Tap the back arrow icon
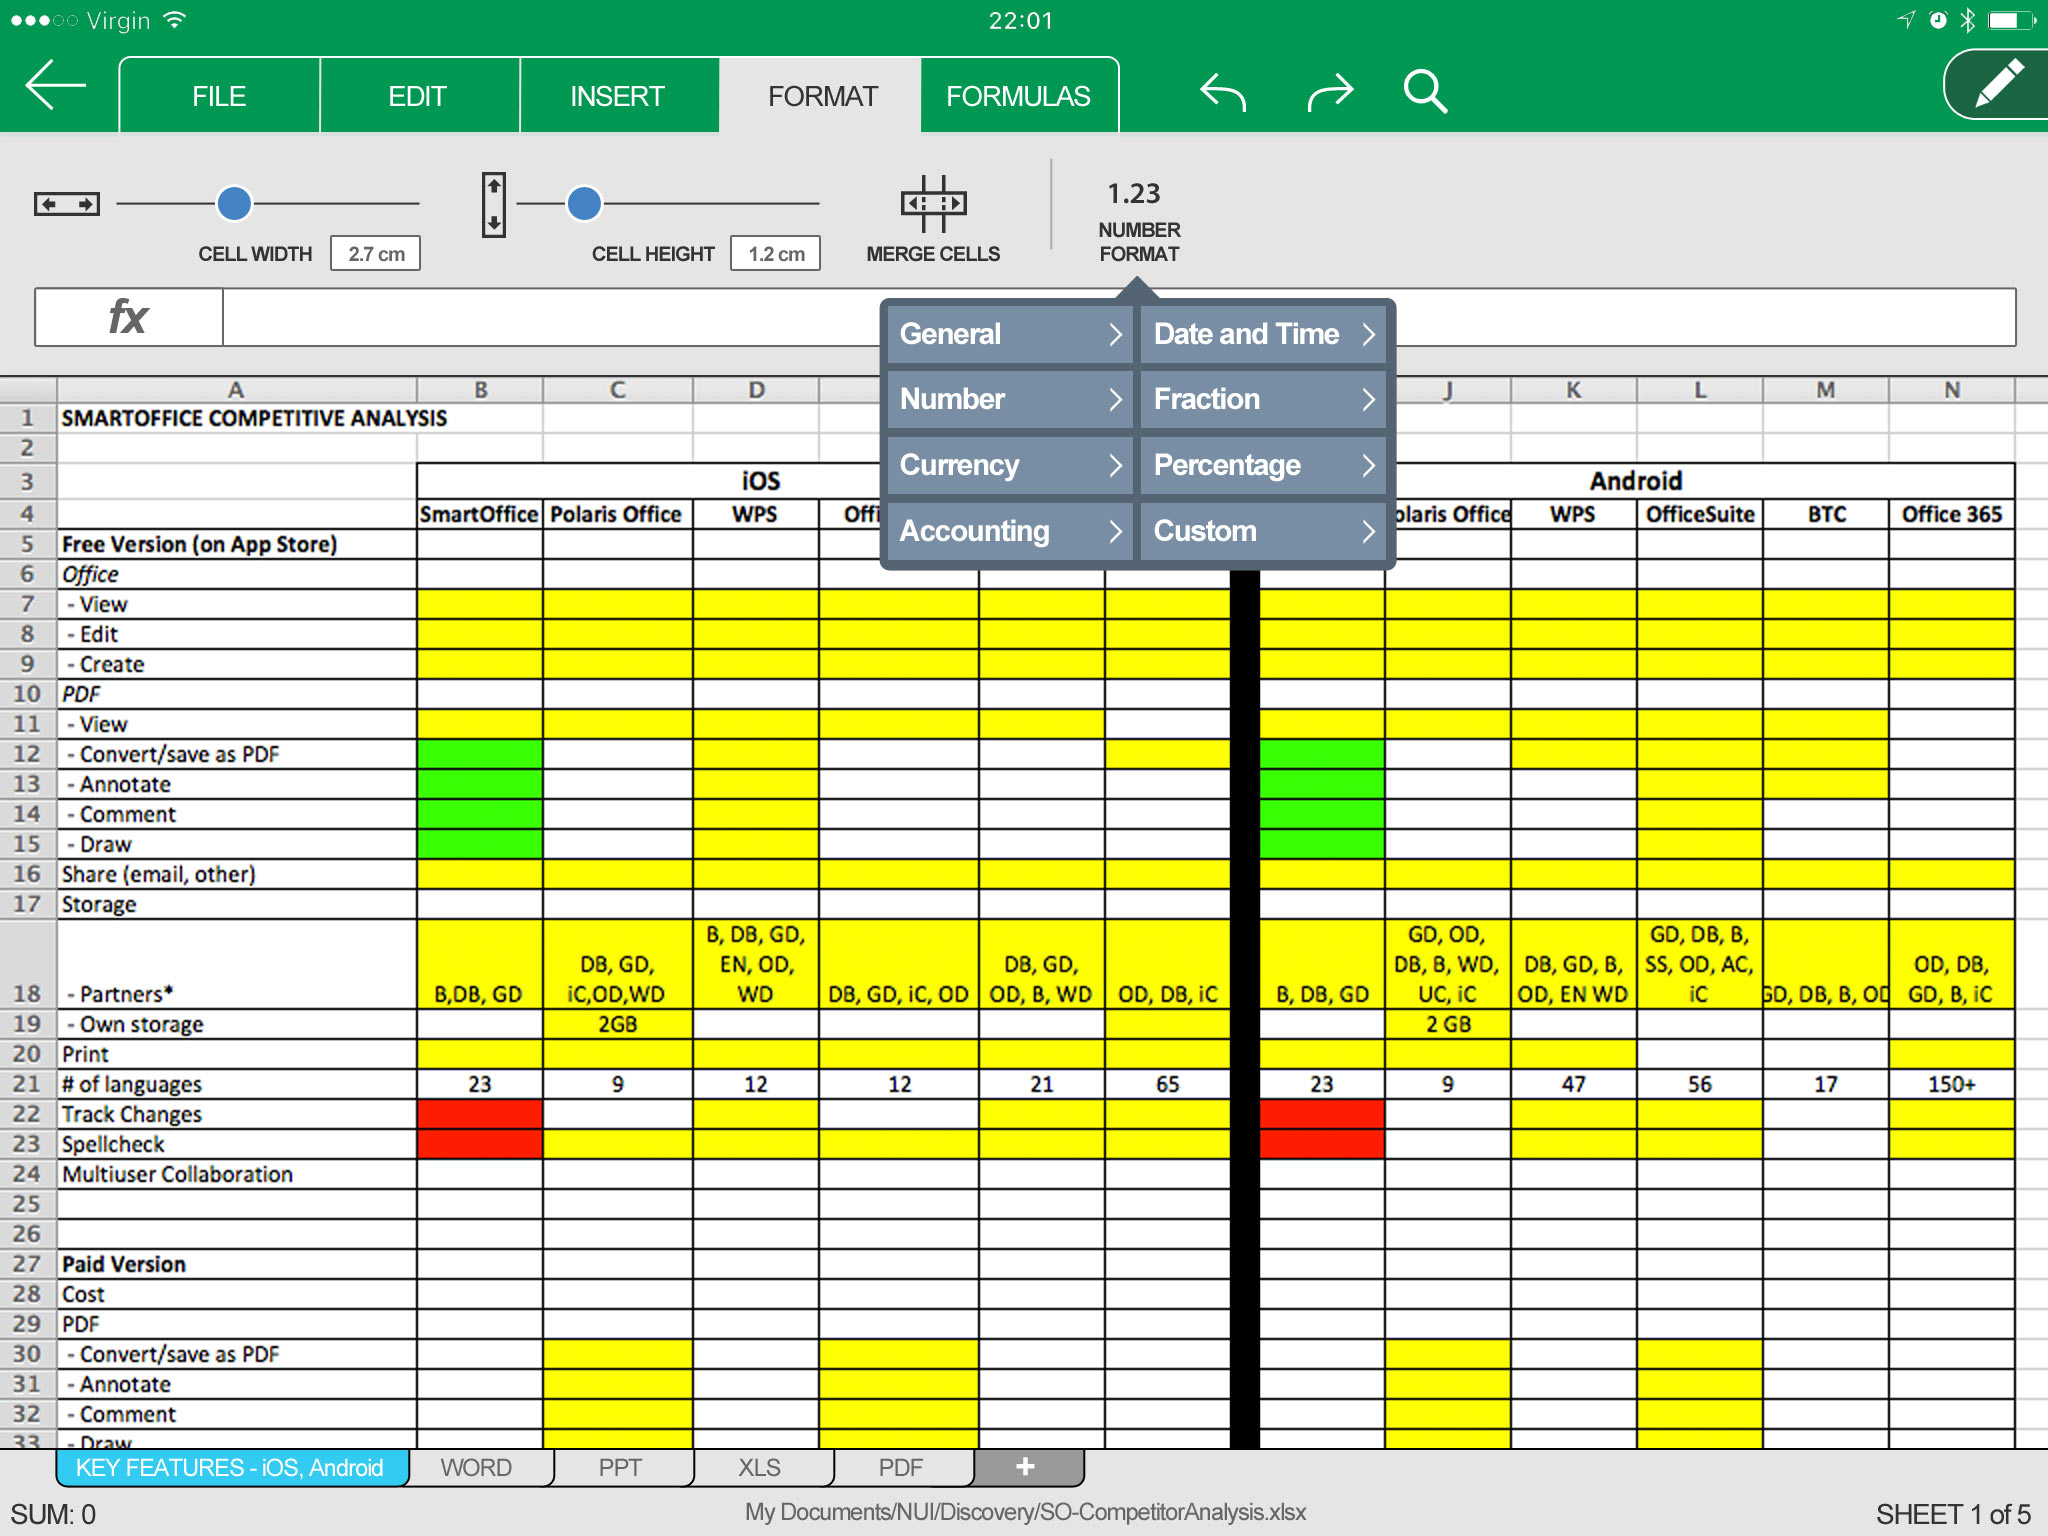The image size is (2048, 1536). pyautogui.click(x=56, y=88)
